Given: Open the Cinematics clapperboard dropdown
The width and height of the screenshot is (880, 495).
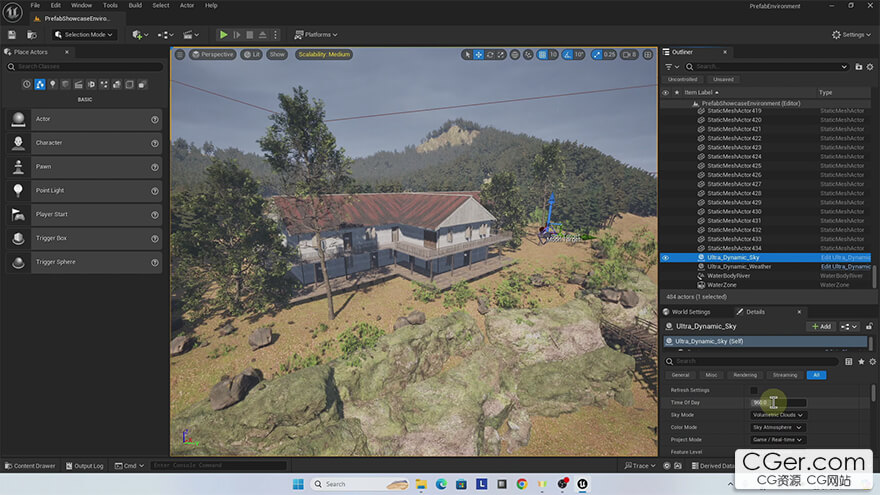Looking at the screenshot, I should pos(191,35).
